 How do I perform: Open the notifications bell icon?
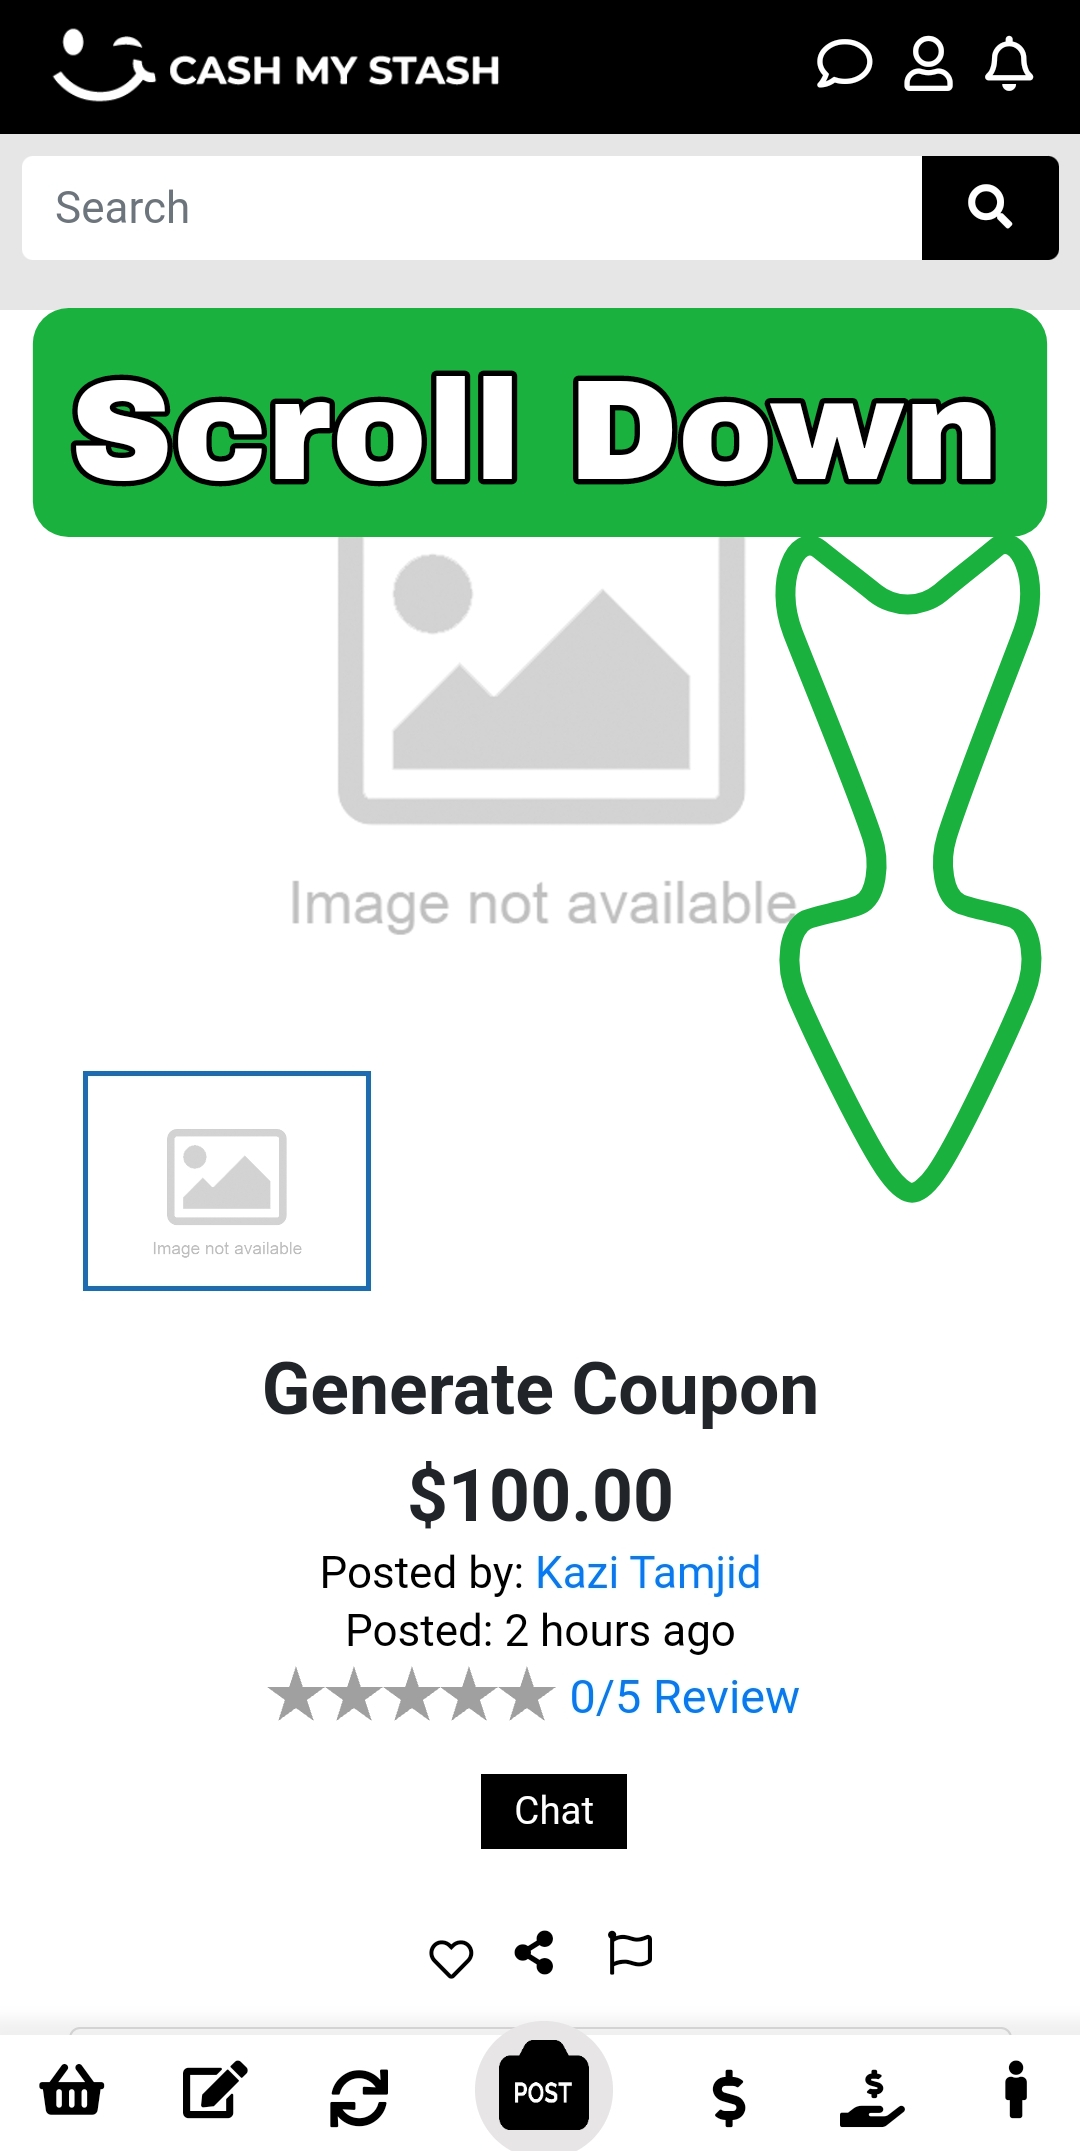(x=1009, y=65)
